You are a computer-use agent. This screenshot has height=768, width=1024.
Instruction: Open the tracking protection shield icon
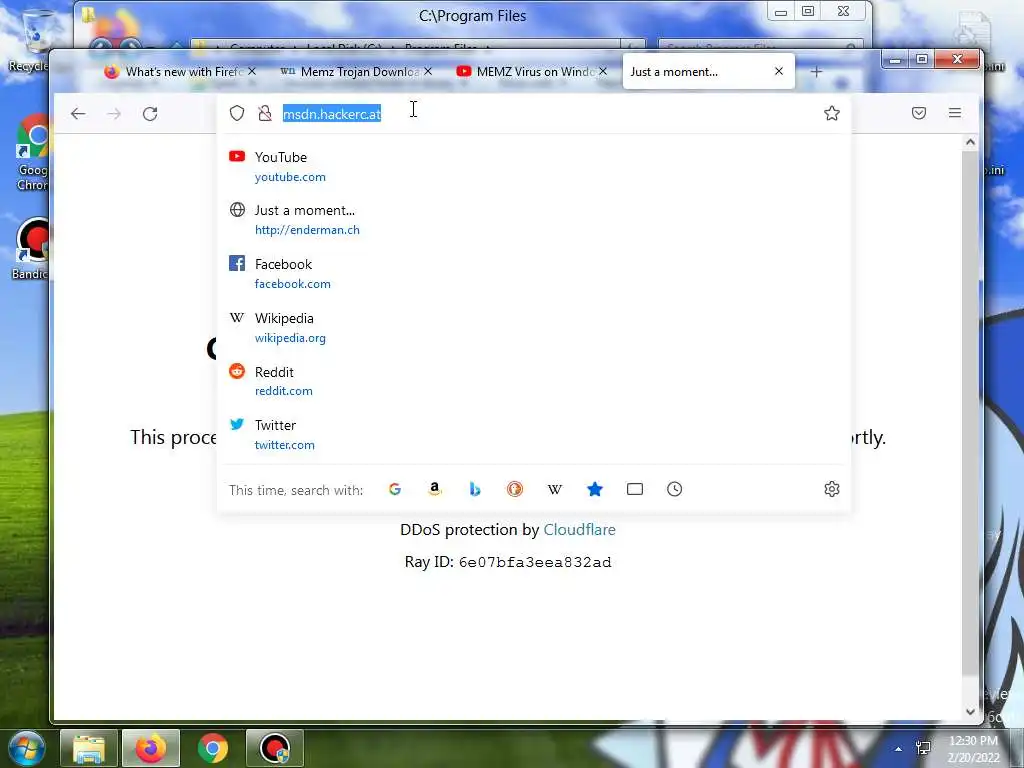point(237,114)
